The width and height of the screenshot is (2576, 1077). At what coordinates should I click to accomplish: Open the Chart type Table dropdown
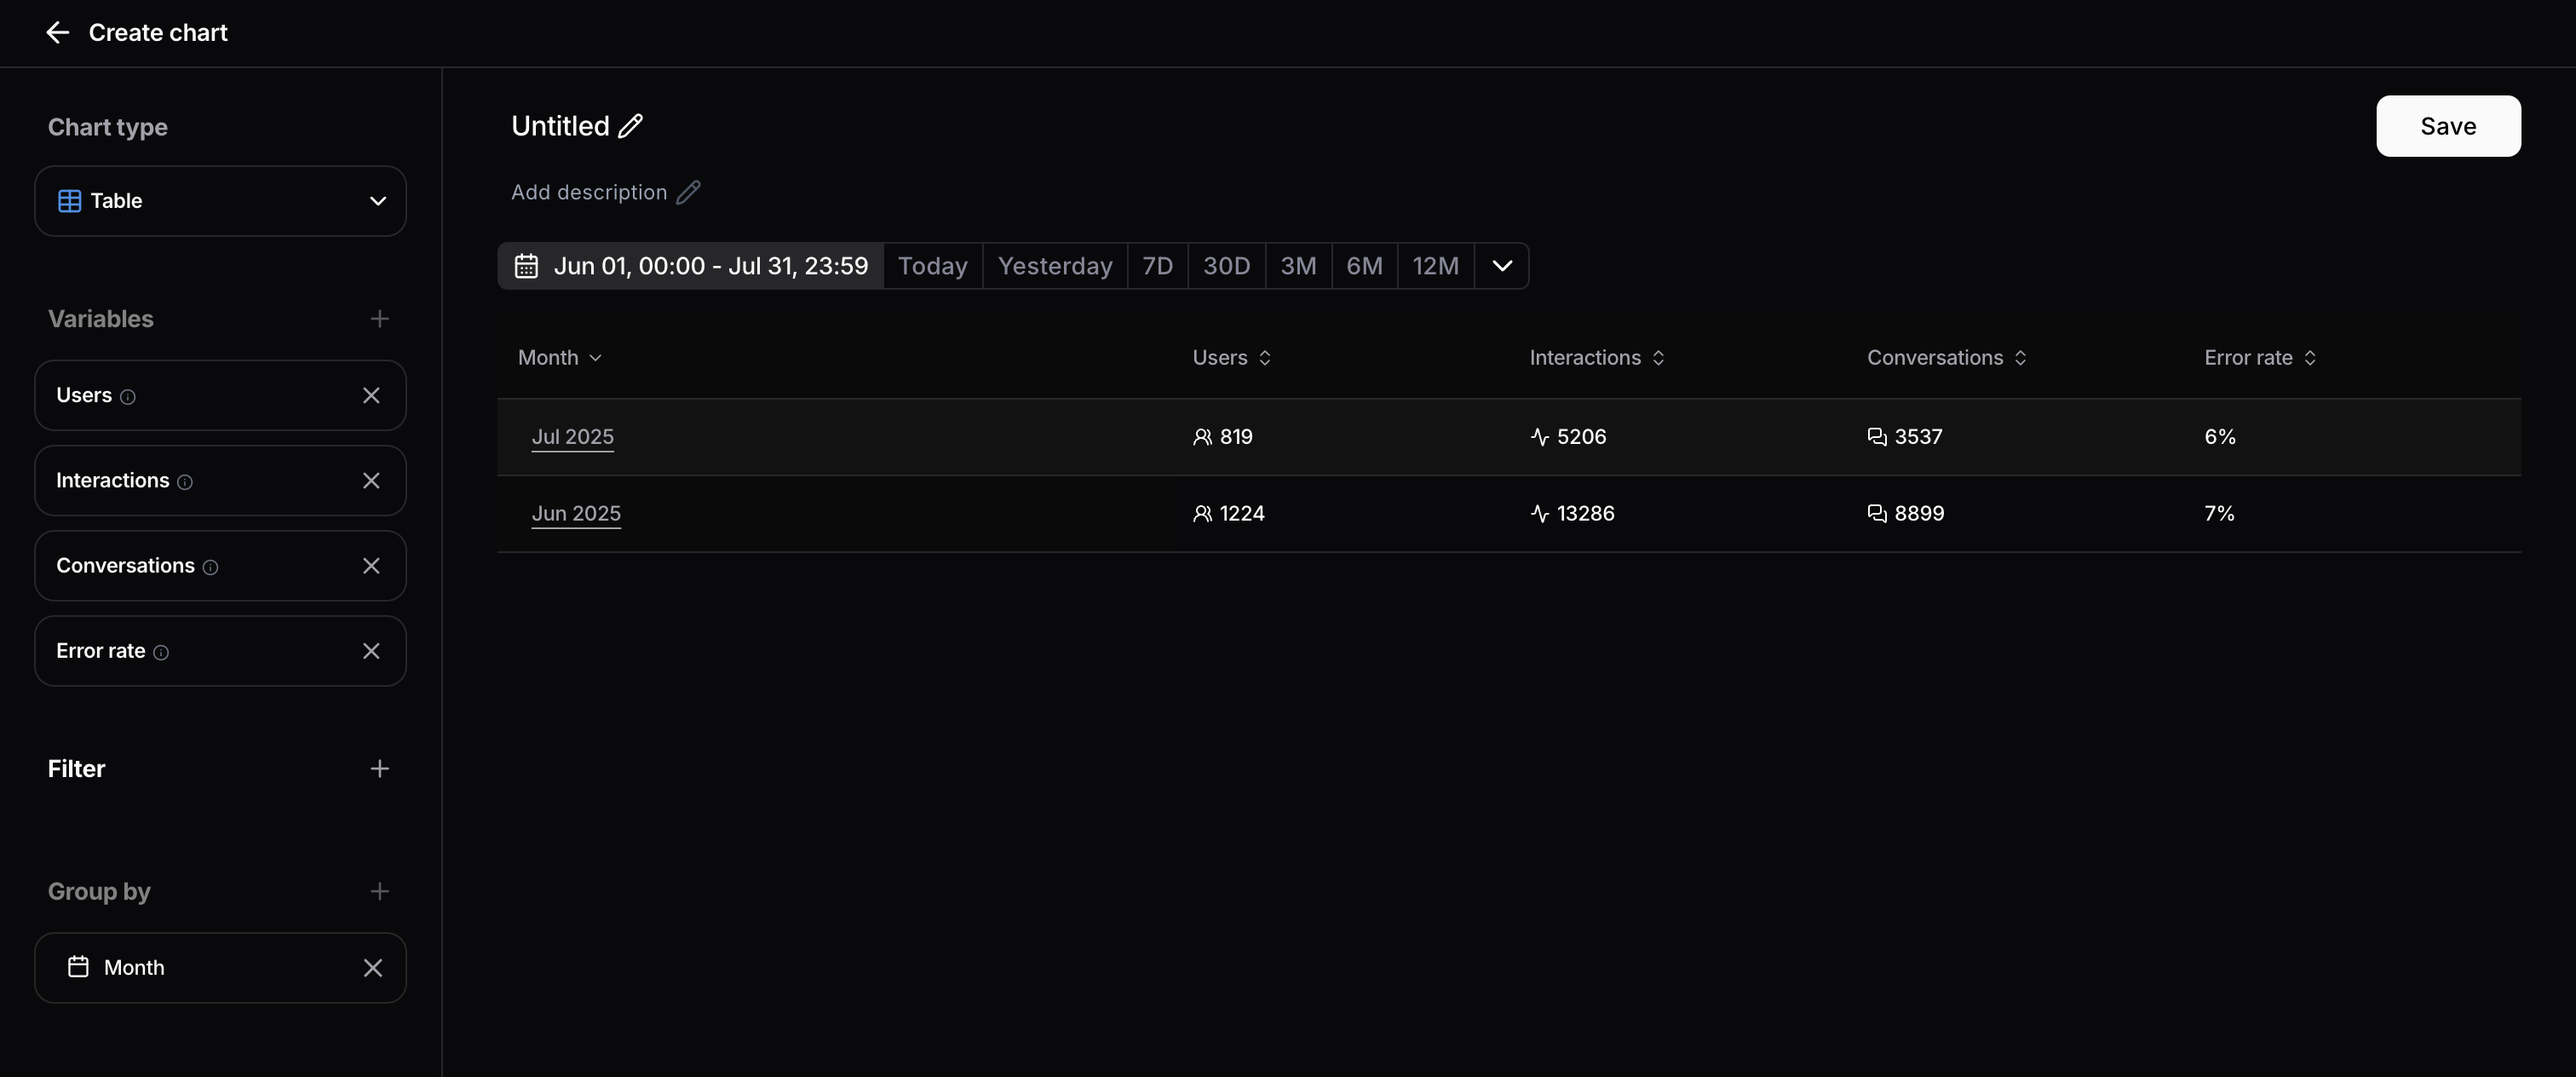220,201
